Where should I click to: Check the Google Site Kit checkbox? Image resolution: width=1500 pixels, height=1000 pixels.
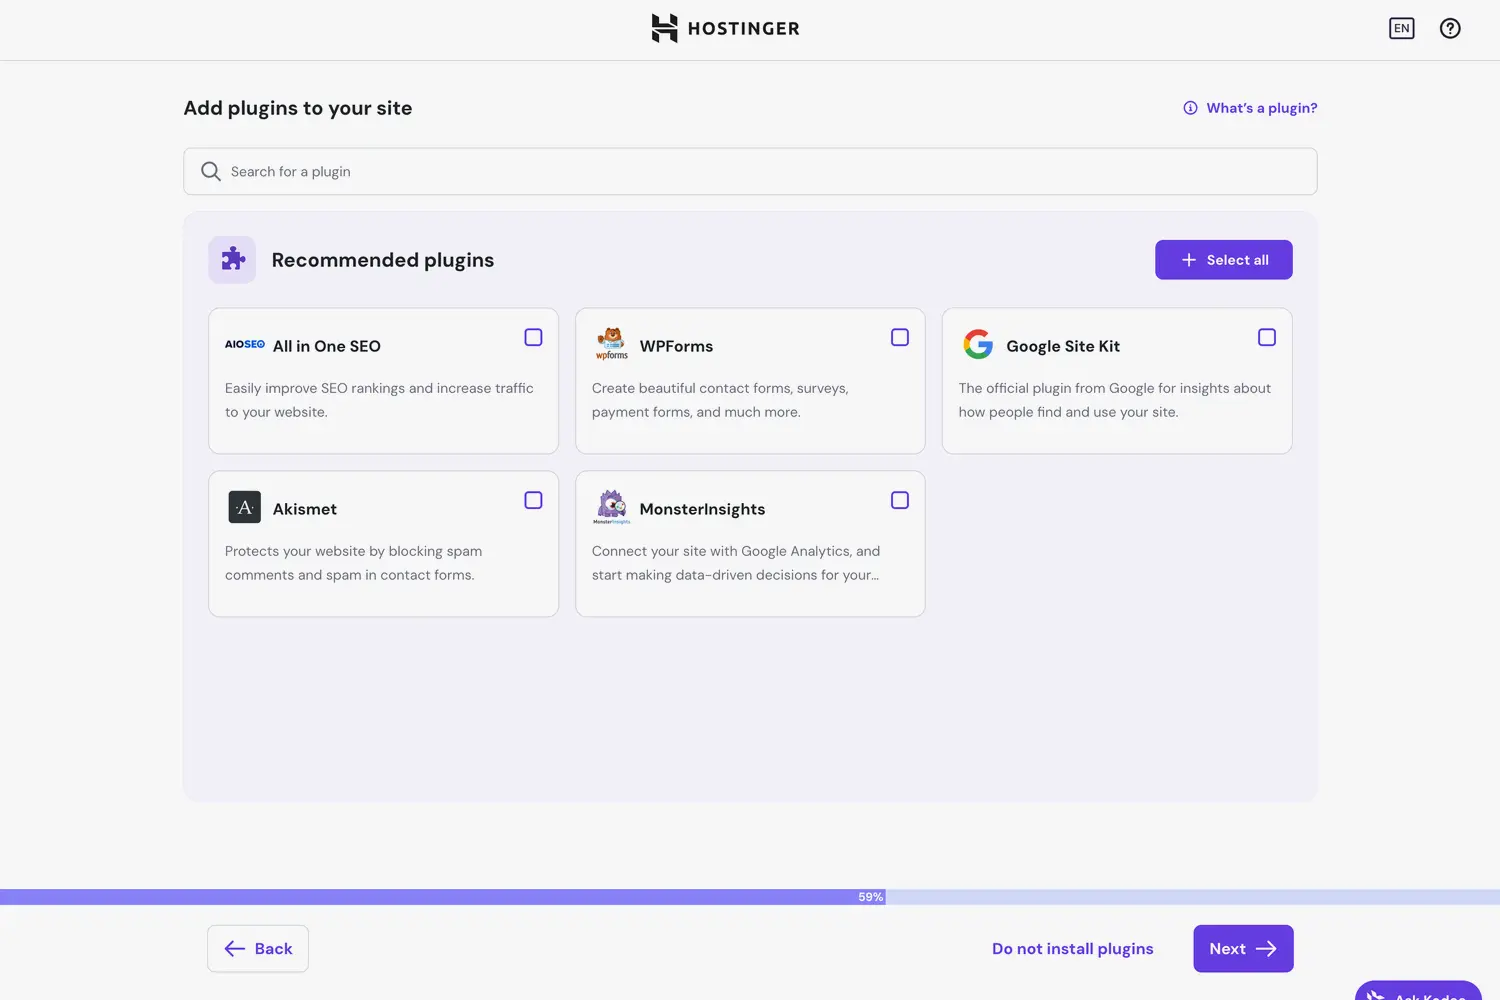(1267, 337)
